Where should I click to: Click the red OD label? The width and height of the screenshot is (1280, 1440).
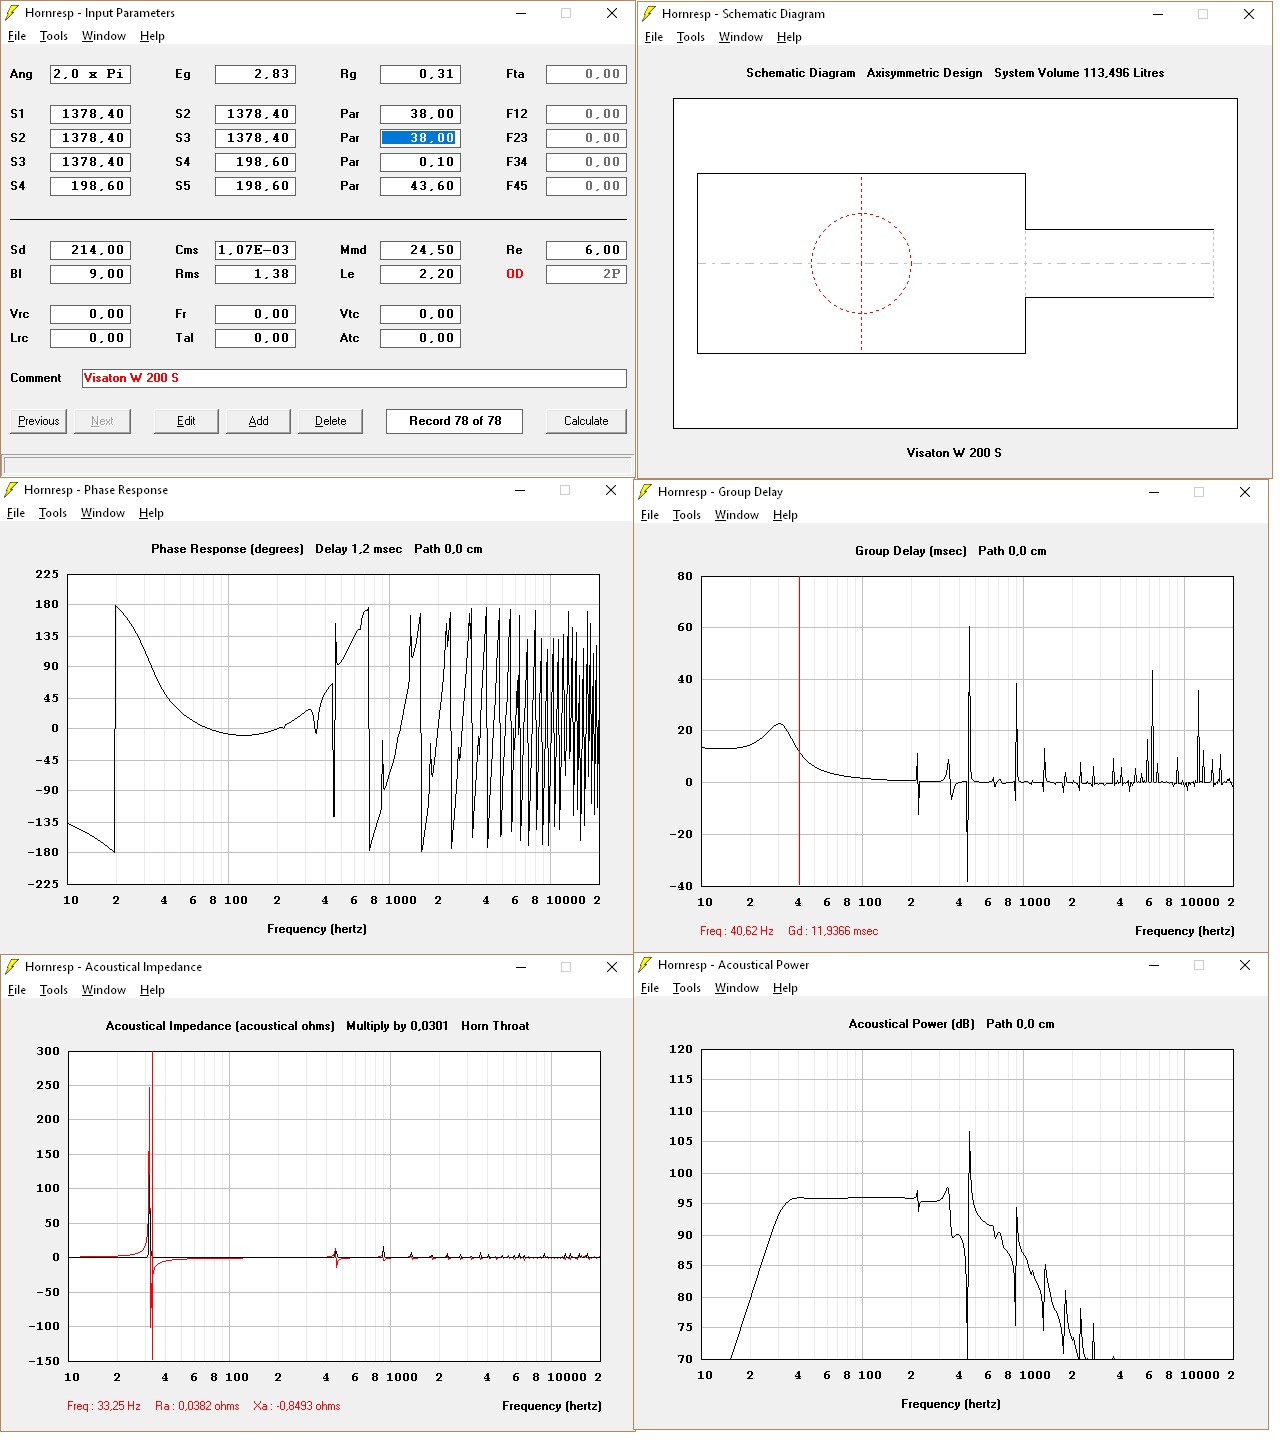[x=515, y=274]
